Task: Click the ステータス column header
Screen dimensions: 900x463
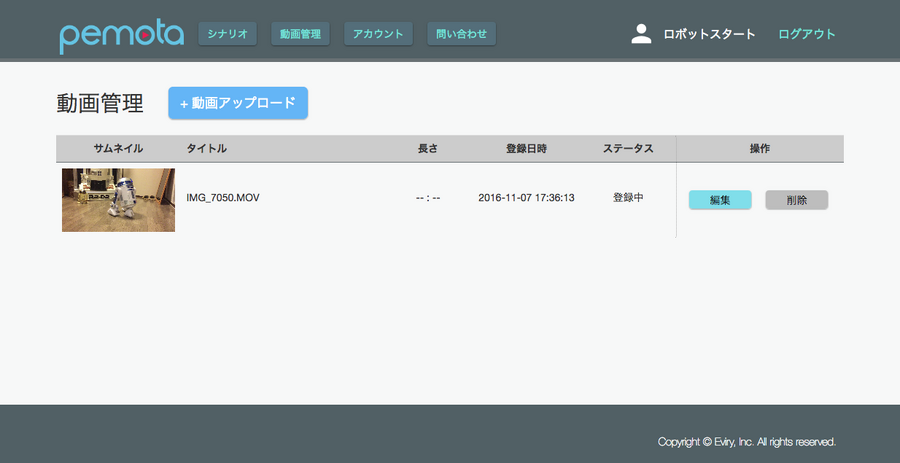Action: [628, 149]
